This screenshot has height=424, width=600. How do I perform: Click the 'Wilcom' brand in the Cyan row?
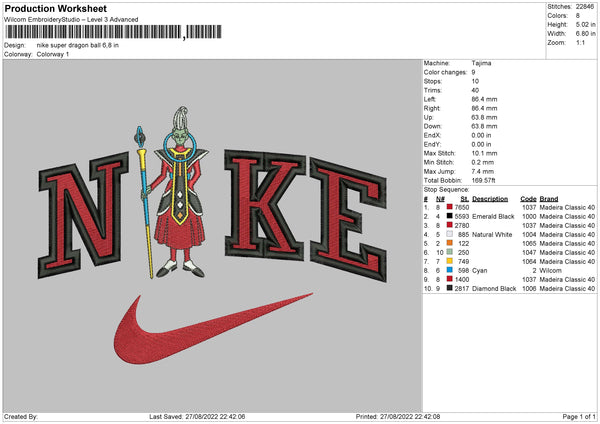pyautogui.click(x=551, y=271)
